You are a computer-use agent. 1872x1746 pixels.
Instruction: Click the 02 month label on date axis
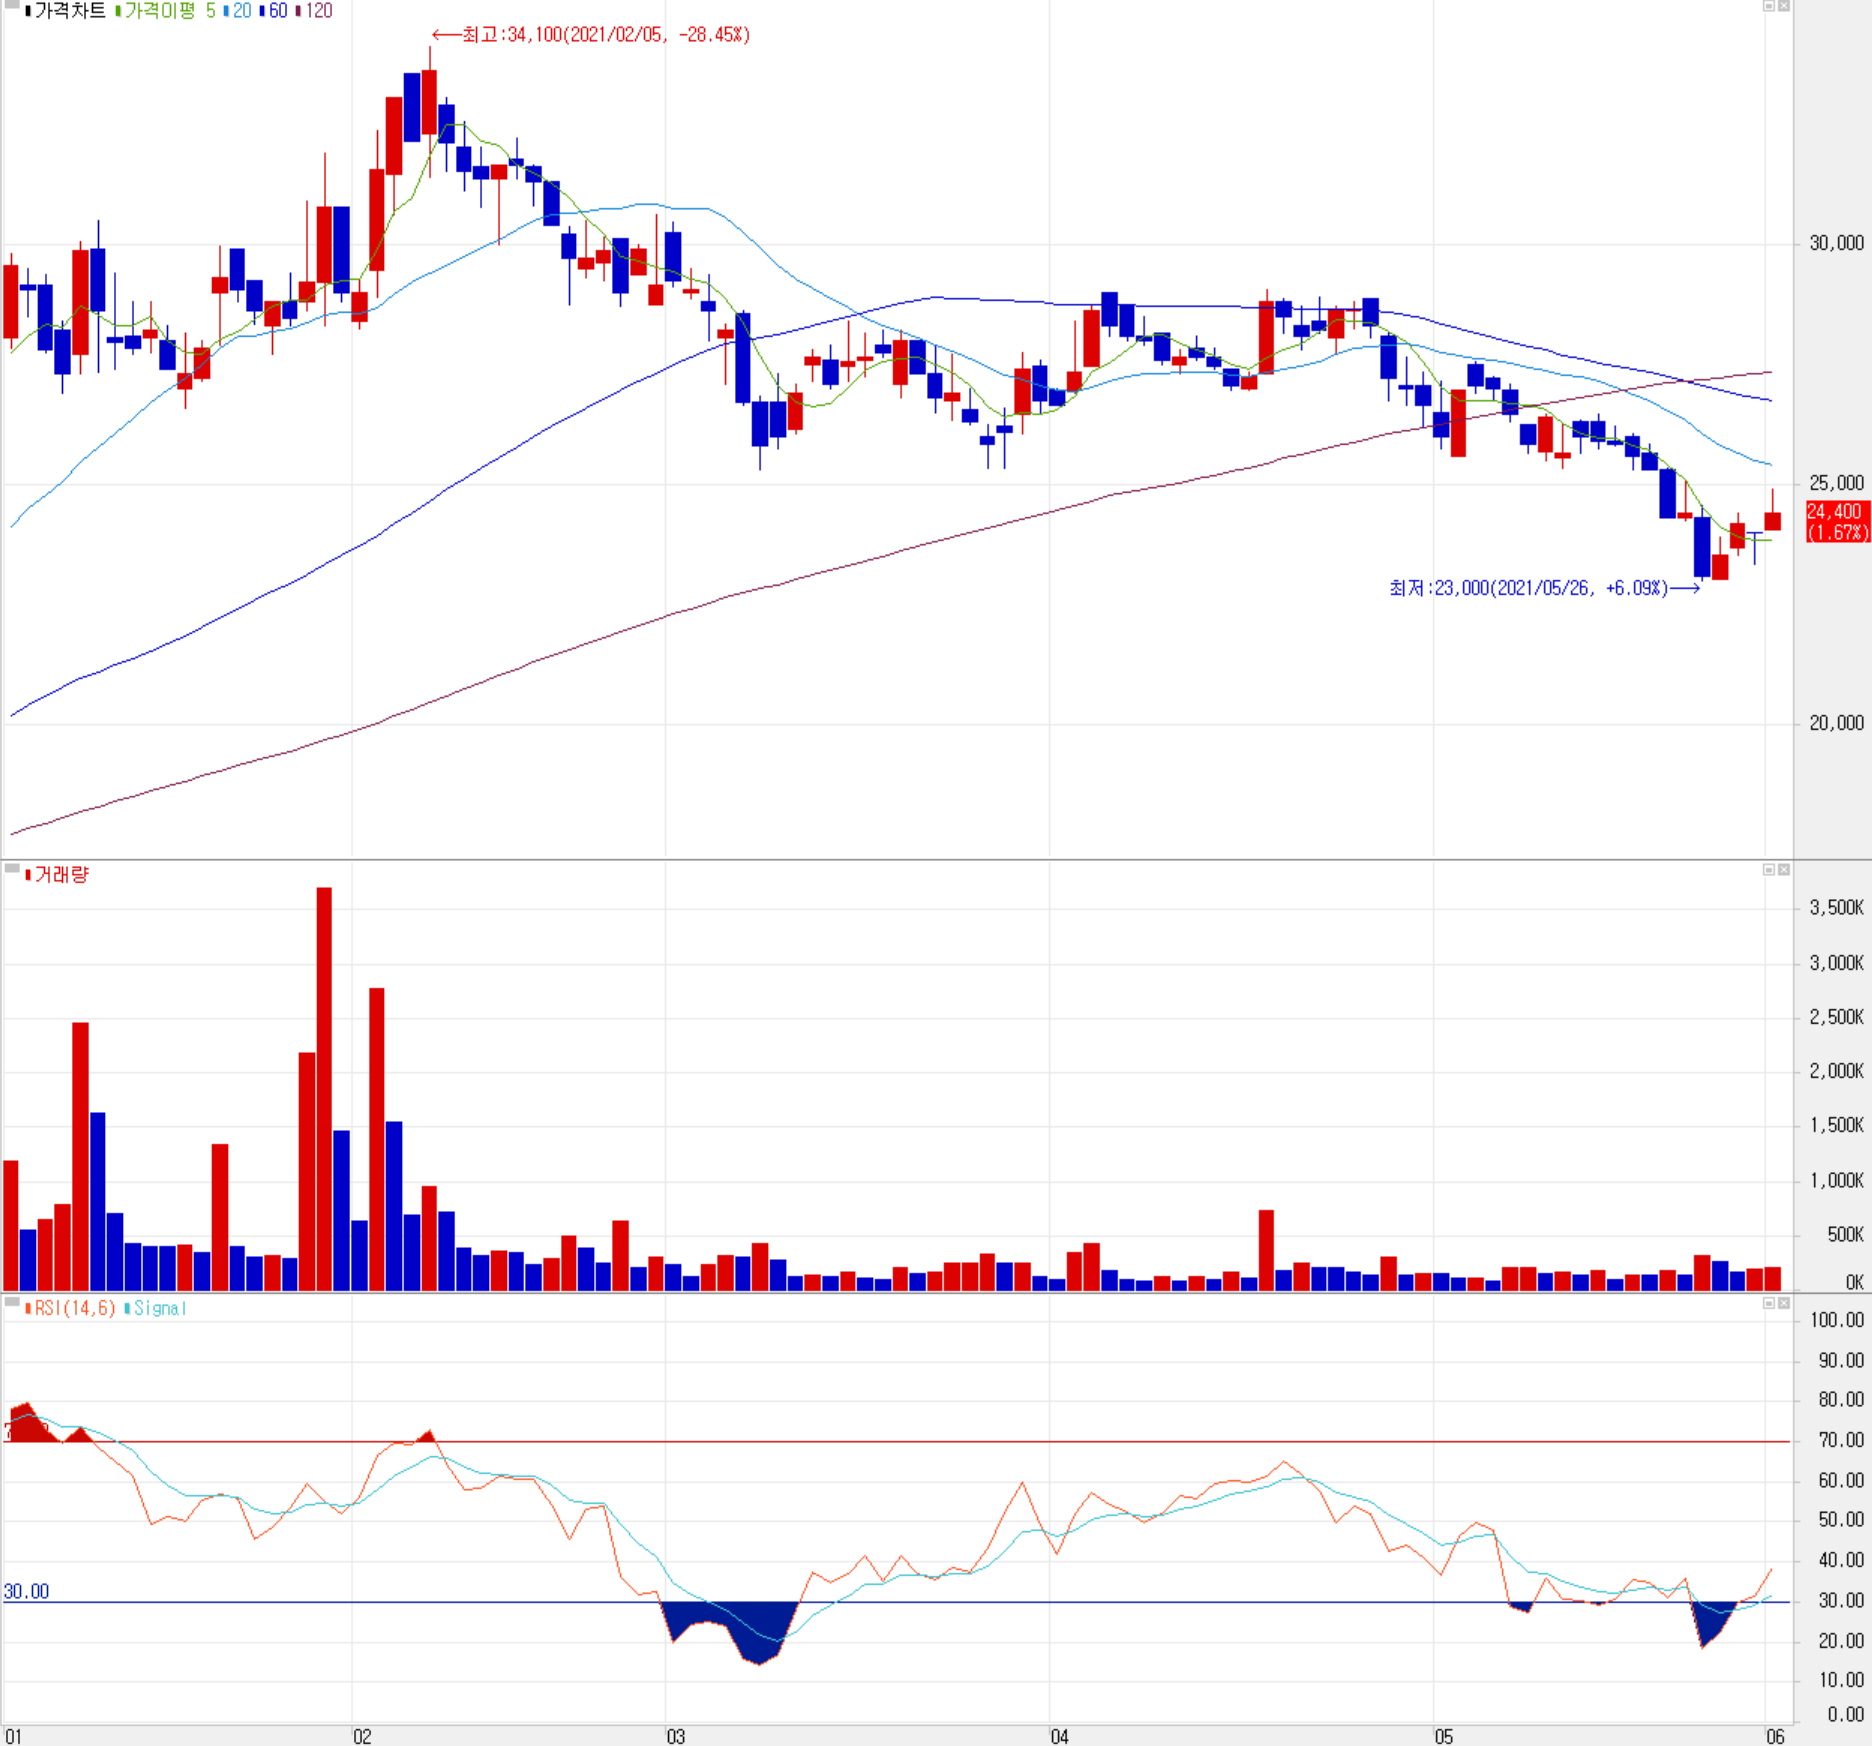point(362,1736)
